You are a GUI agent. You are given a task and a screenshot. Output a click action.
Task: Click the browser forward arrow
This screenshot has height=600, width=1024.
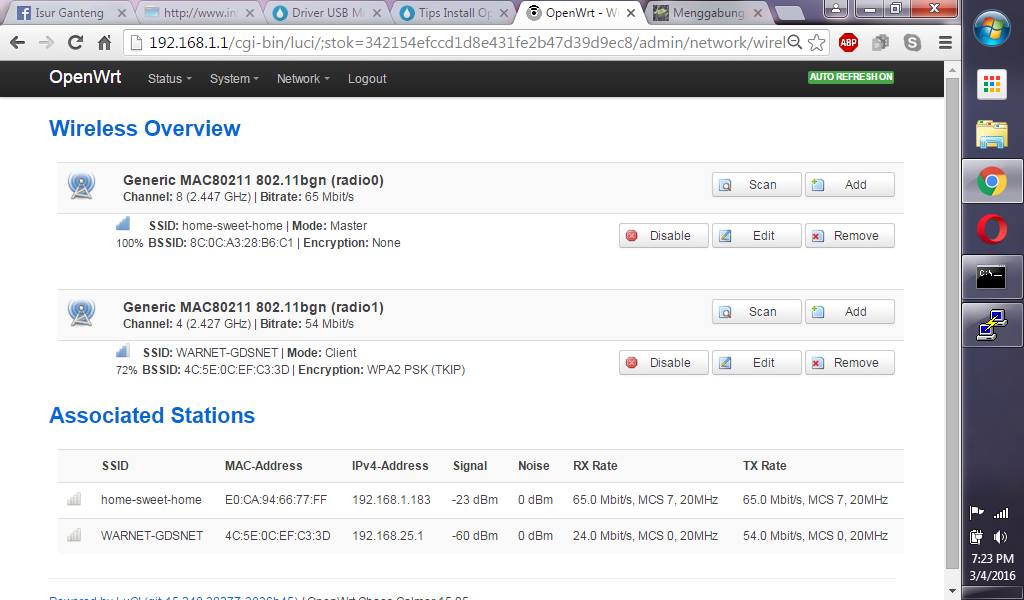click(x=46, y=43)
